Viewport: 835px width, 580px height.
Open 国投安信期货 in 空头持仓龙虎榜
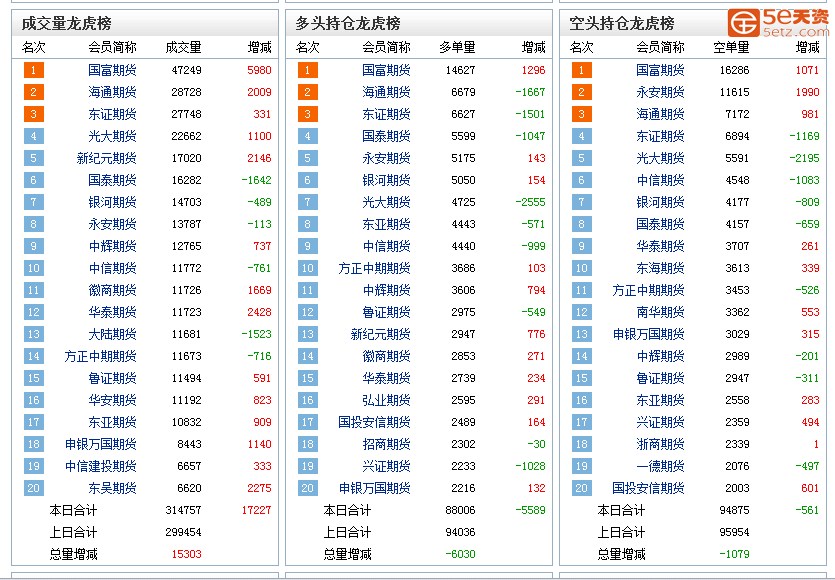point(649,488)
